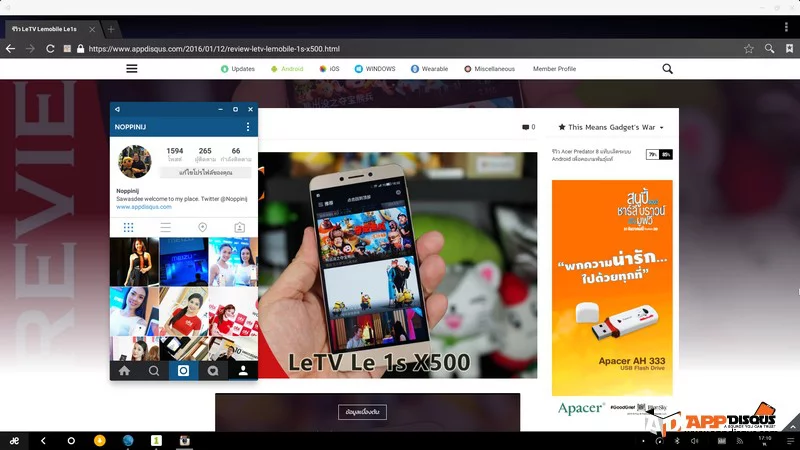Switch to the globe browser taskbar icon
Viewport: 800px width, 450px height.
(128, 440)
